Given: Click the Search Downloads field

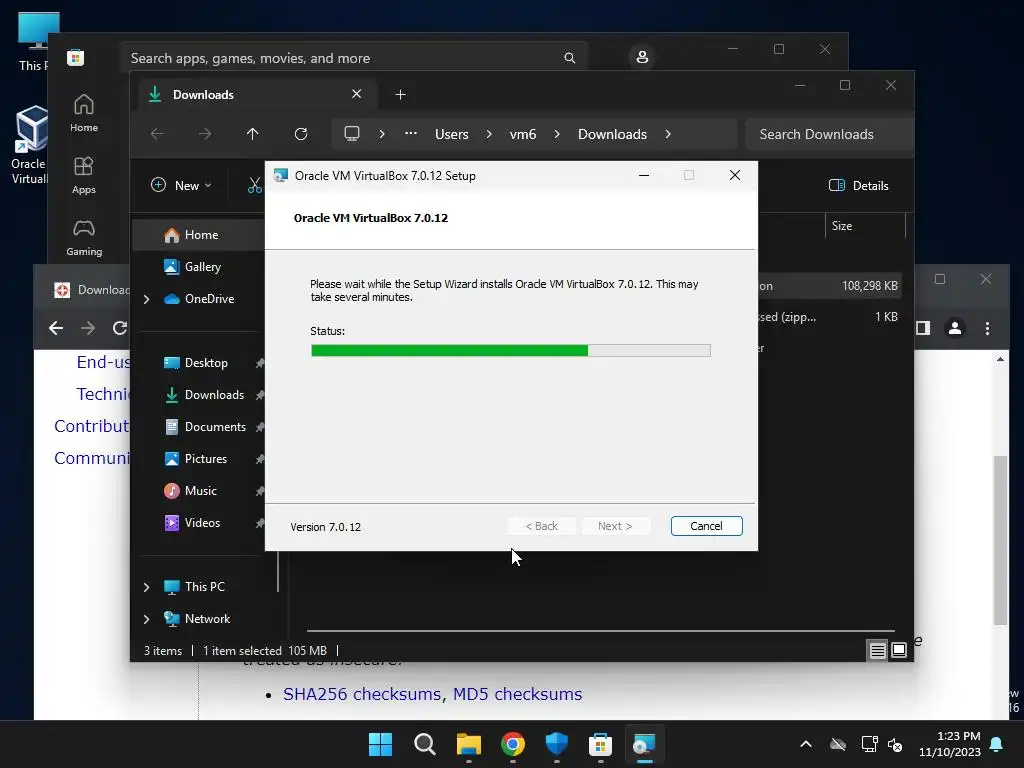Looking at the screenshot, I should click(829, 134).
